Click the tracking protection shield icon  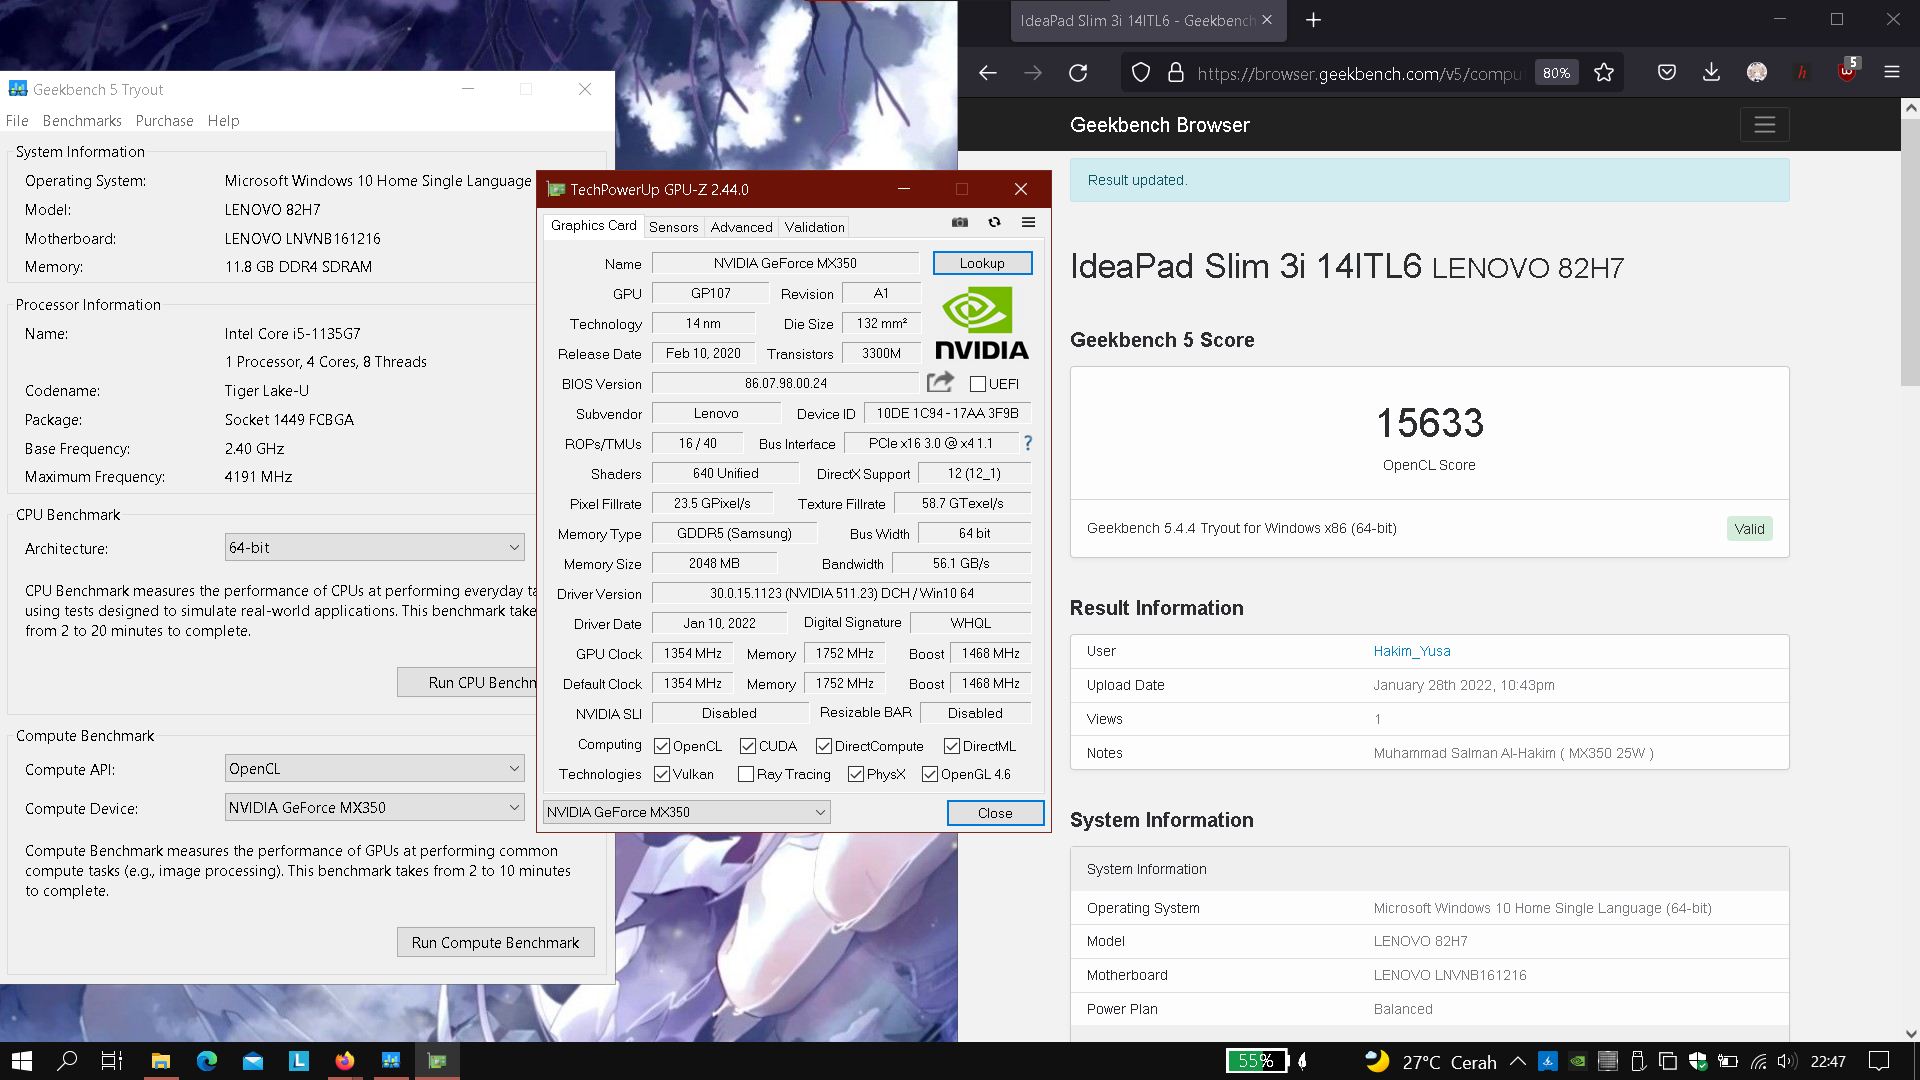tap(1141, 72)
